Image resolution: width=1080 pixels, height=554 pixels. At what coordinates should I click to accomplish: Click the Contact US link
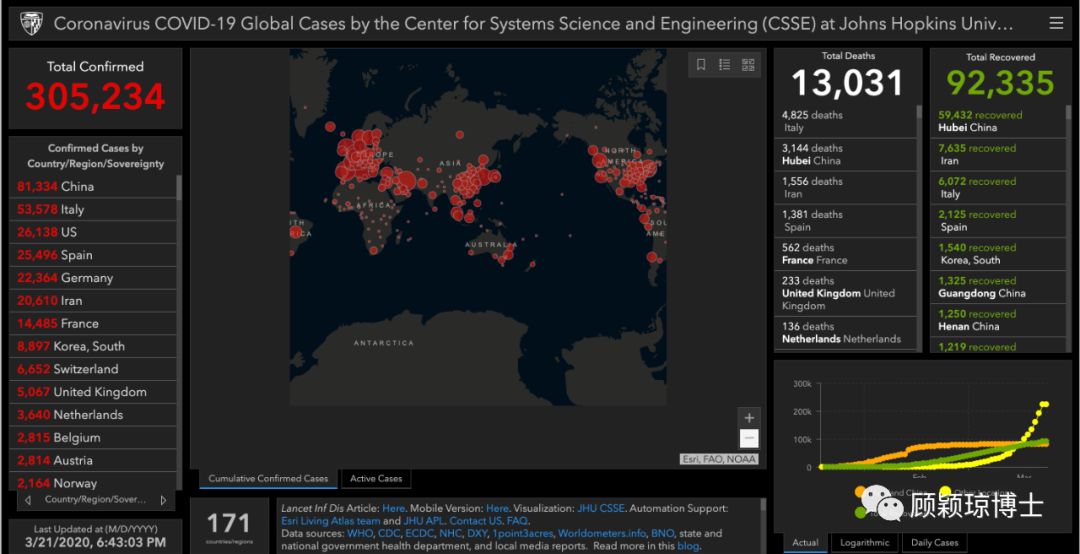tap(476, 521)
